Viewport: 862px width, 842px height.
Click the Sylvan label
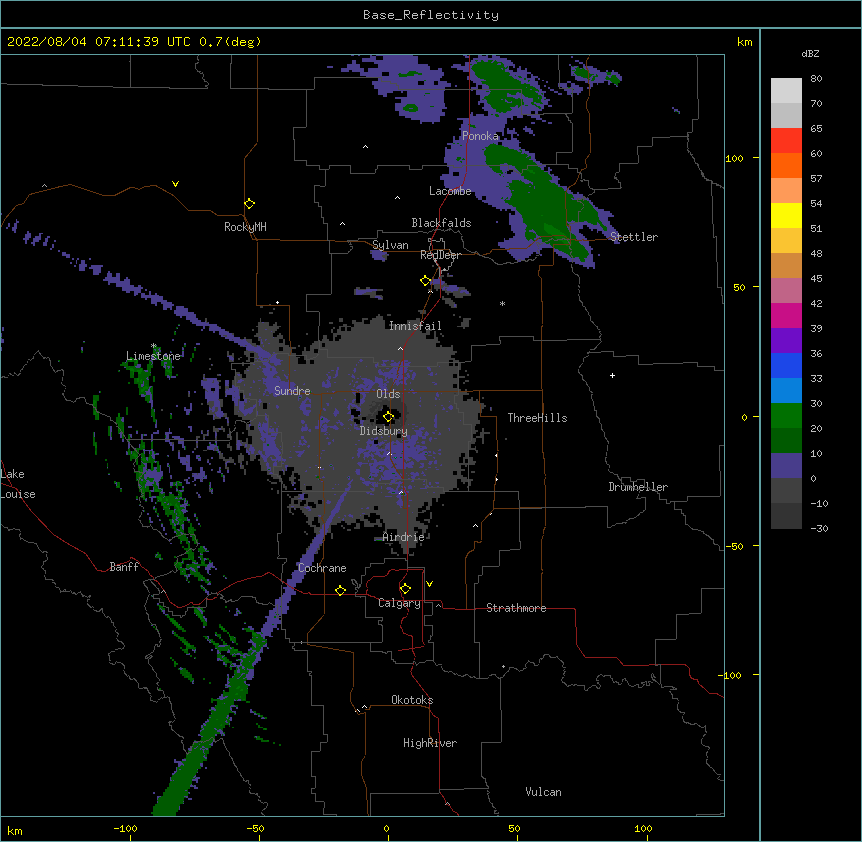(x=390, y=245)
